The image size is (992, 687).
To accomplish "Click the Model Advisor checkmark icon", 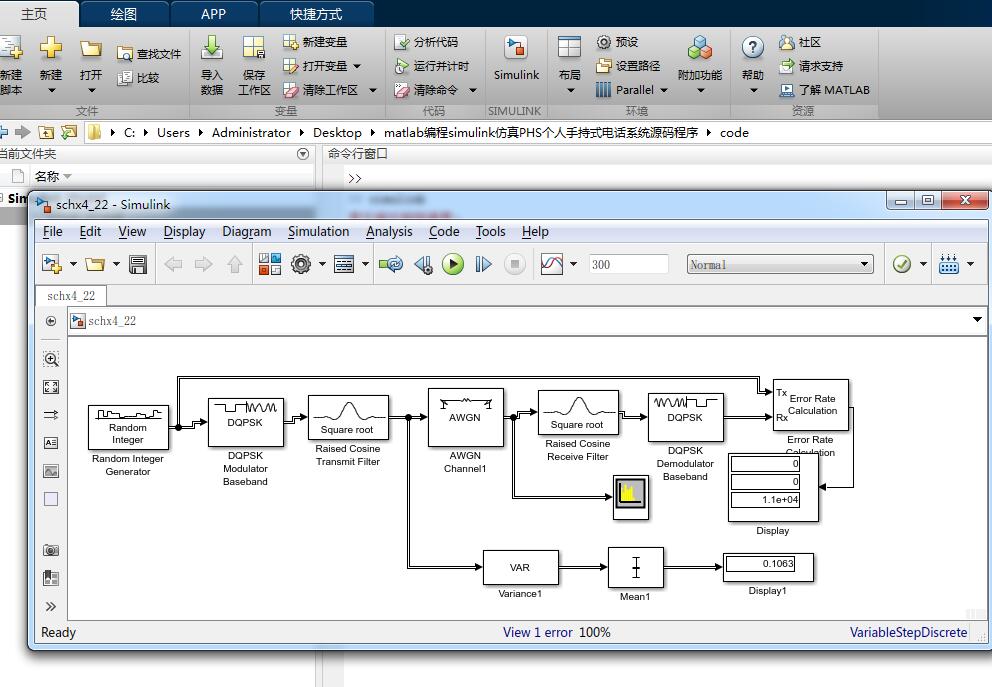I will (x=902, y=264).
